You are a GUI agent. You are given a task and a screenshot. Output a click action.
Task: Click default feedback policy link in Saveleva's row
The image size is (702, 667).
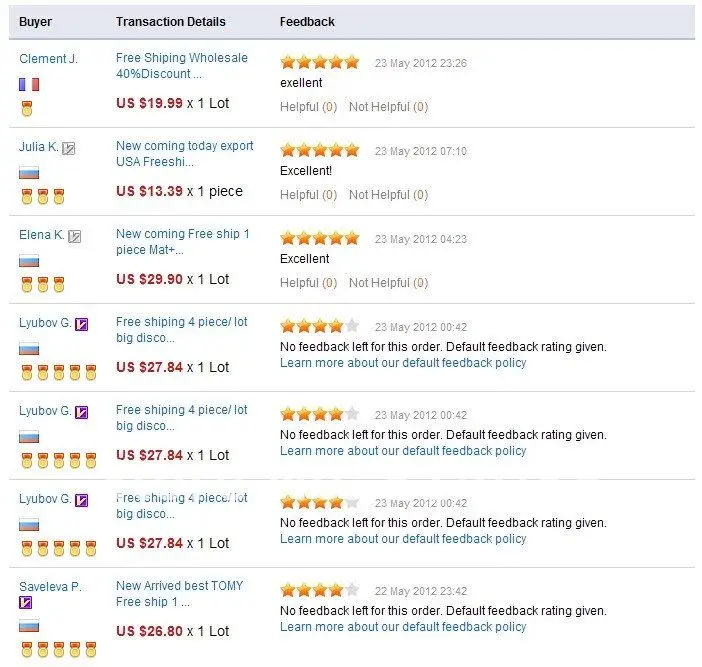pos(403,627)
